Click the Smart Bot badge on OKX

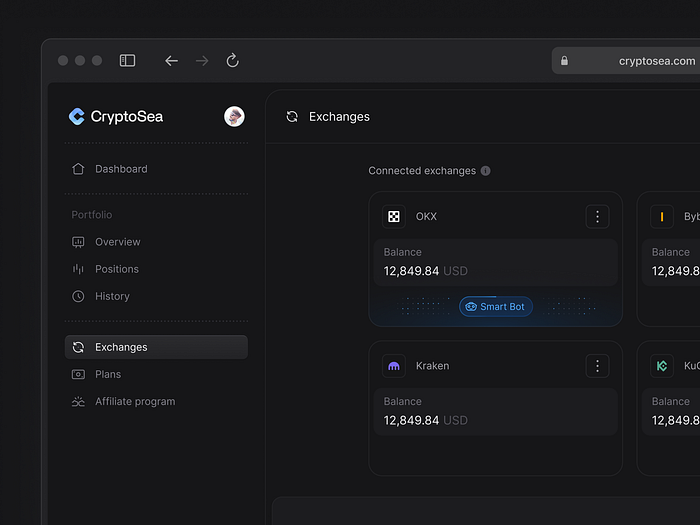pos(496,307)
